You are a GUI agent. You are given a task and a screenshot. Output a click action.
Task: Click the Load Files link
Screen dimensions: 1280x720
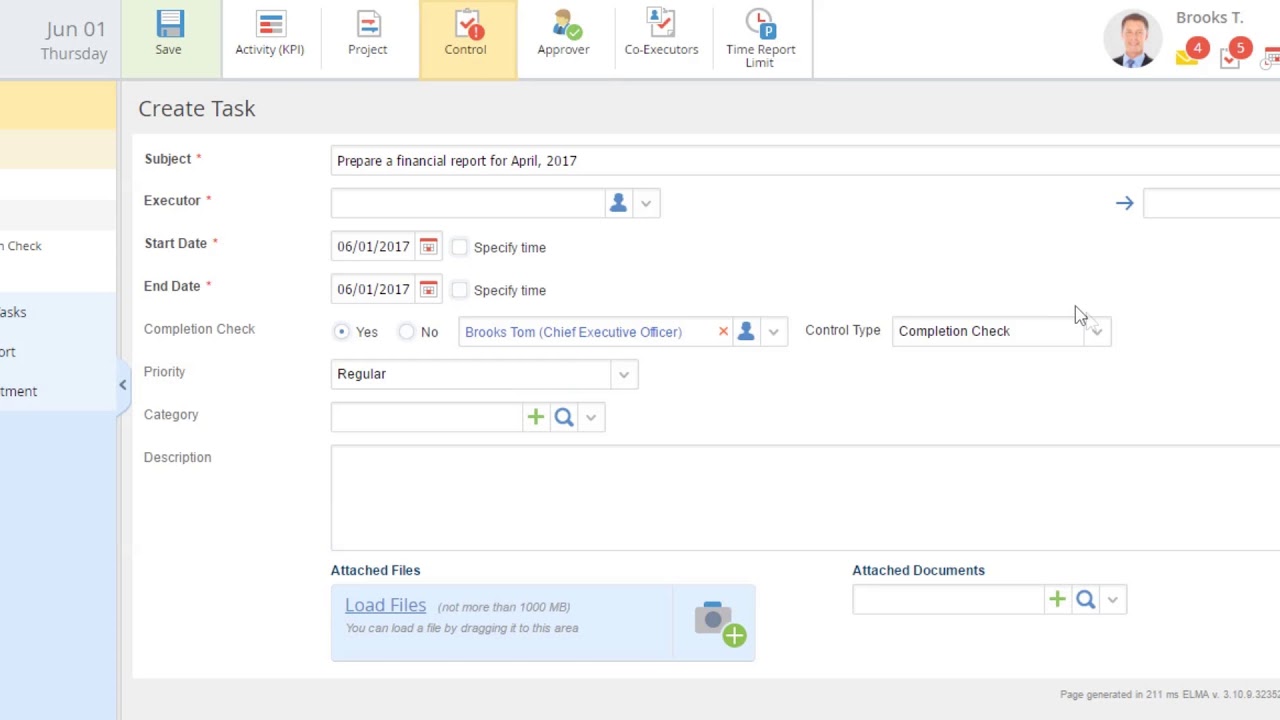(x=385, y=605)
